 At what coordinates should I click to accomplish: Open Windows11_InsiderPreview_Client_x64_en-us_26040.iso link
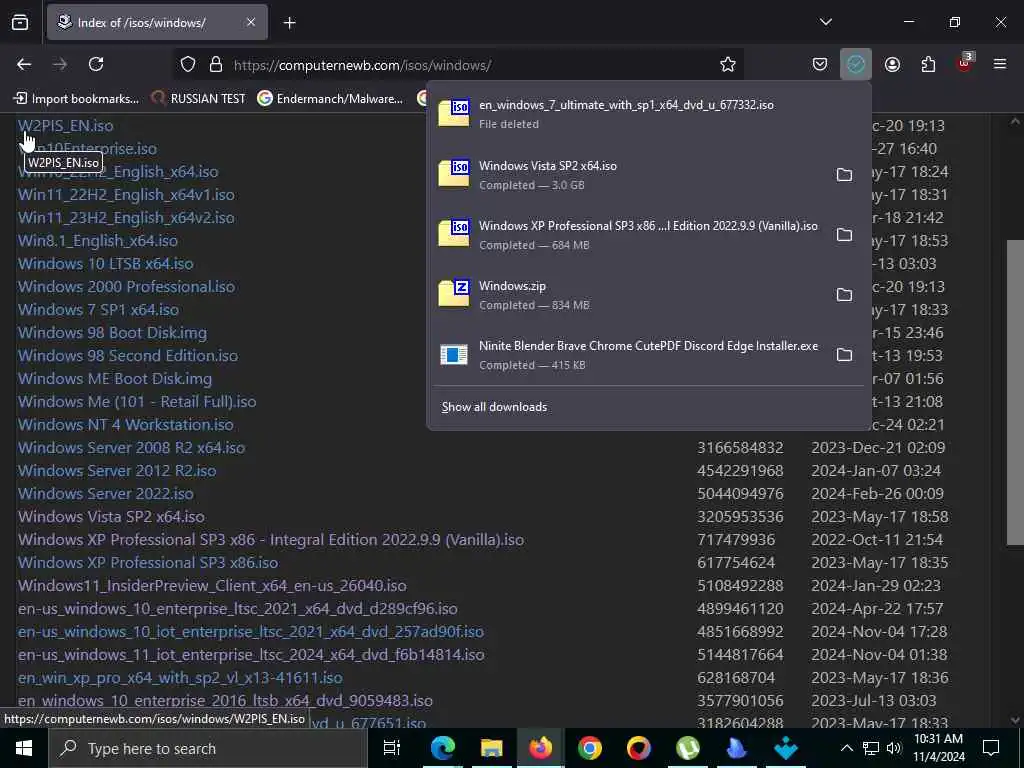[x=212, y=585]
